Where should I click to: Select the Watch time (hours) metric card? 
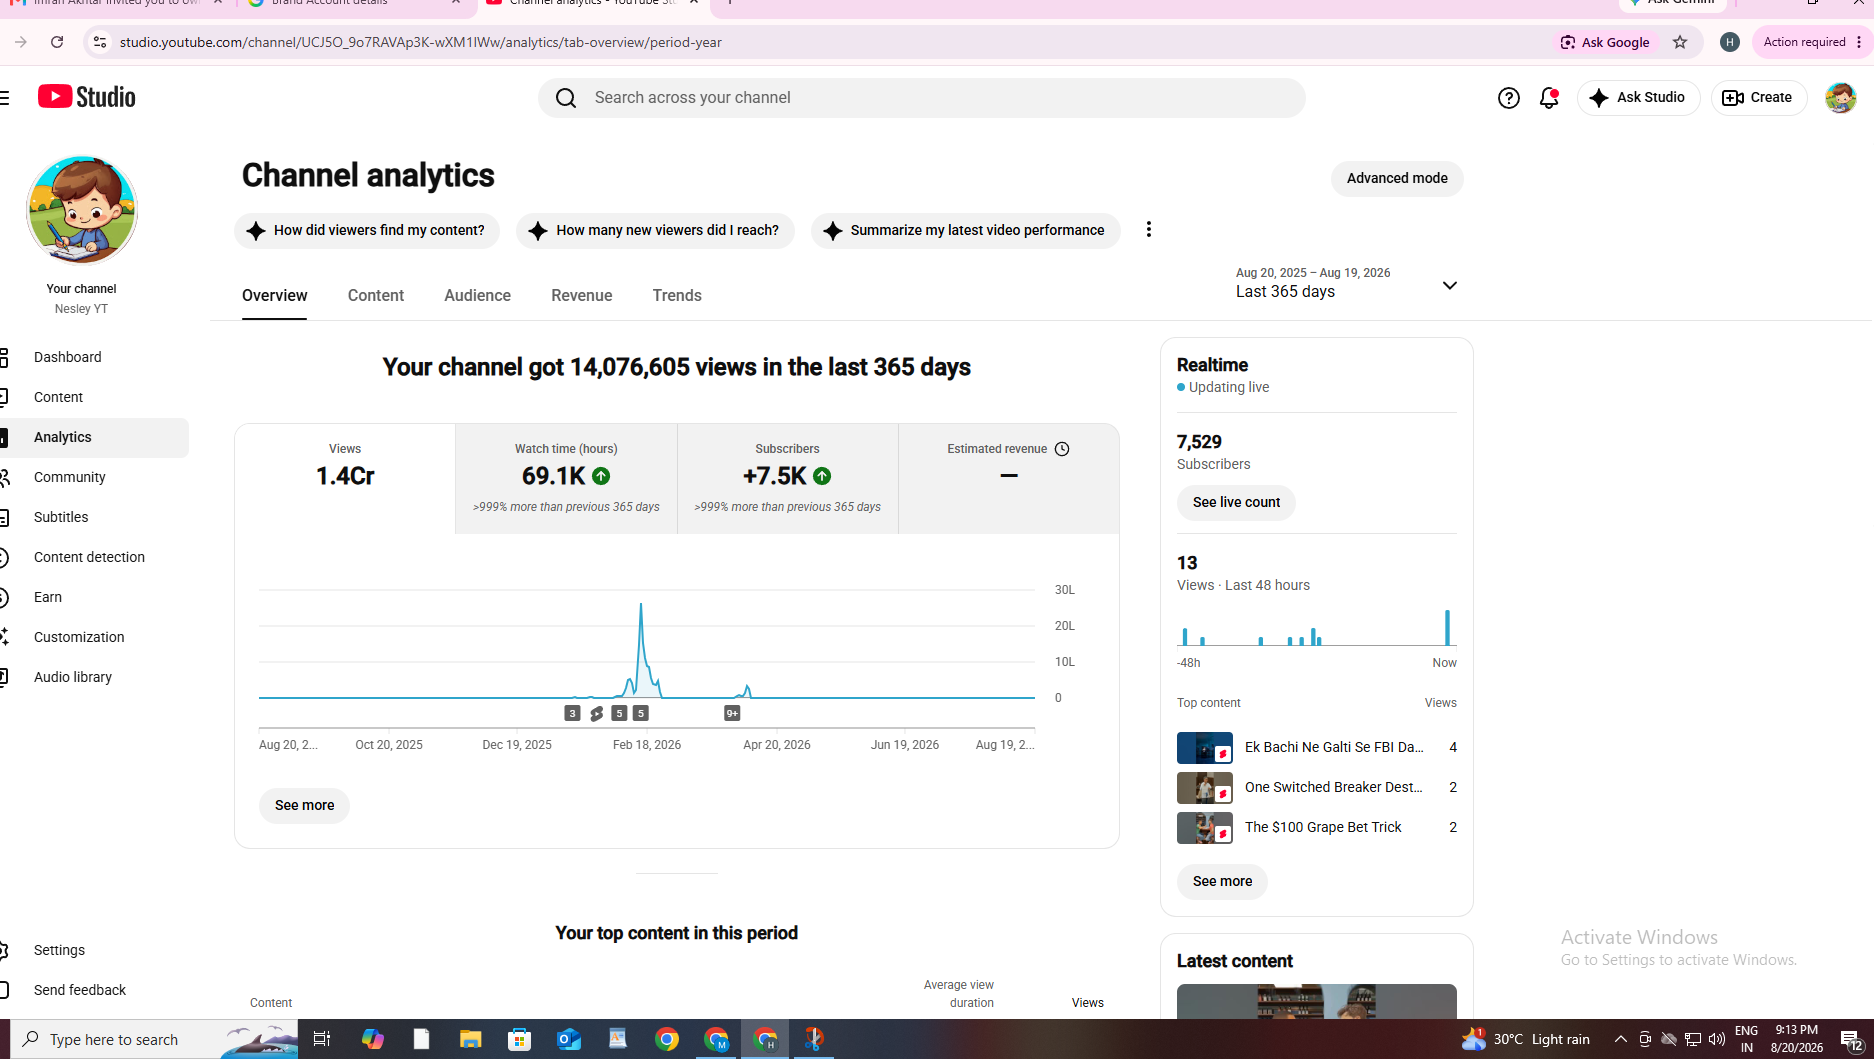point(566,479)
